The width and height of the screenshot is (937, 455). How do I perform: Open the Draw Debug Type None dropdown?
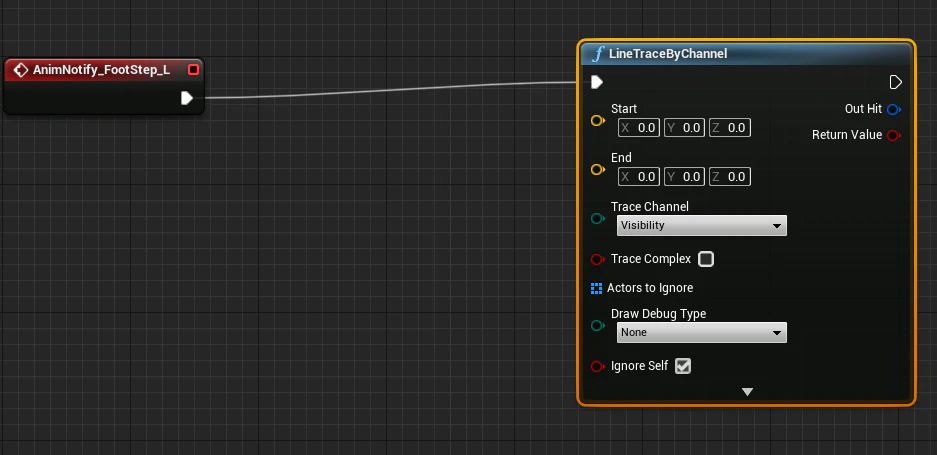pos(702,332)
